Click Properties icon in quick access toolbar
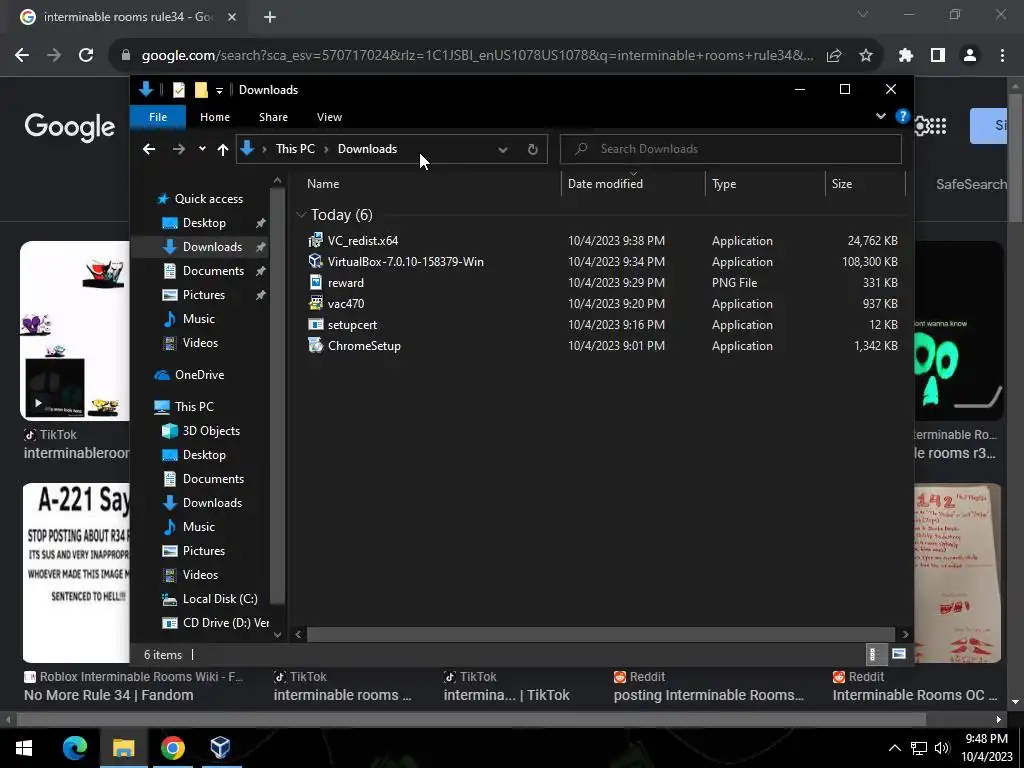Screen dimensions: 1024x768 [x=178, y=90]
